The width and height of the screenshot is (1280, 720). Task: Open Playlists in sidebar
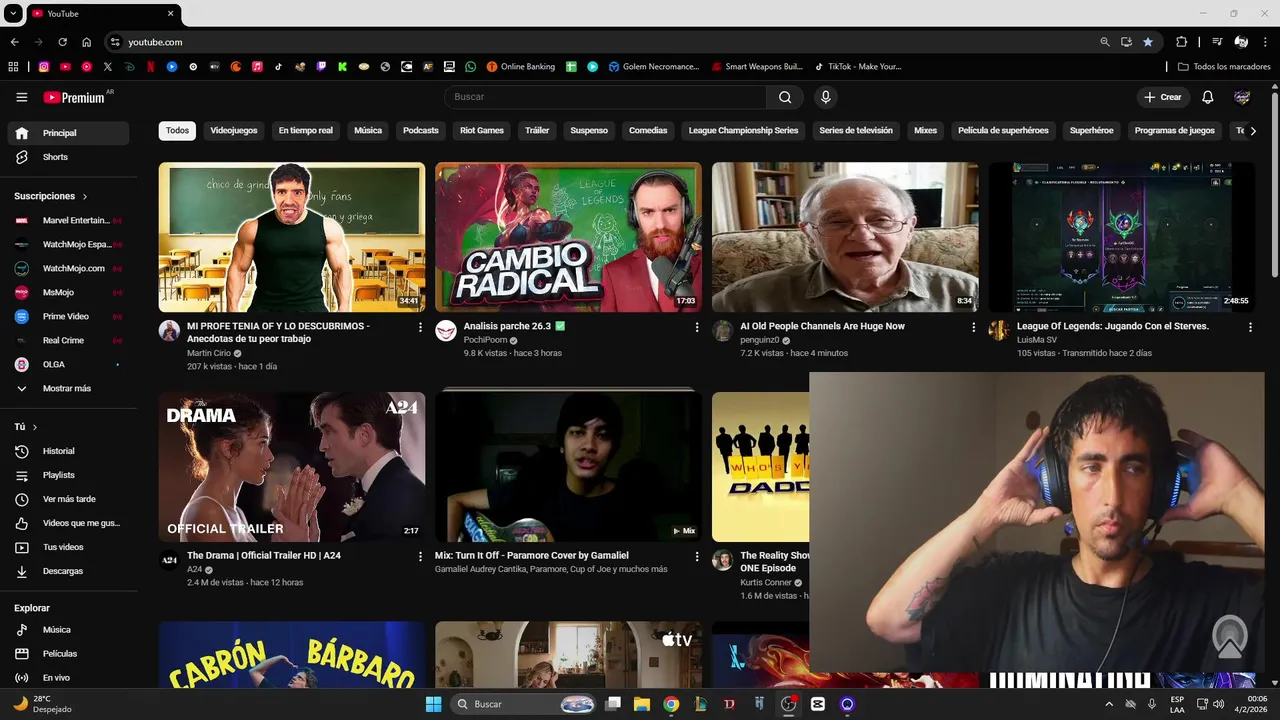68,475
